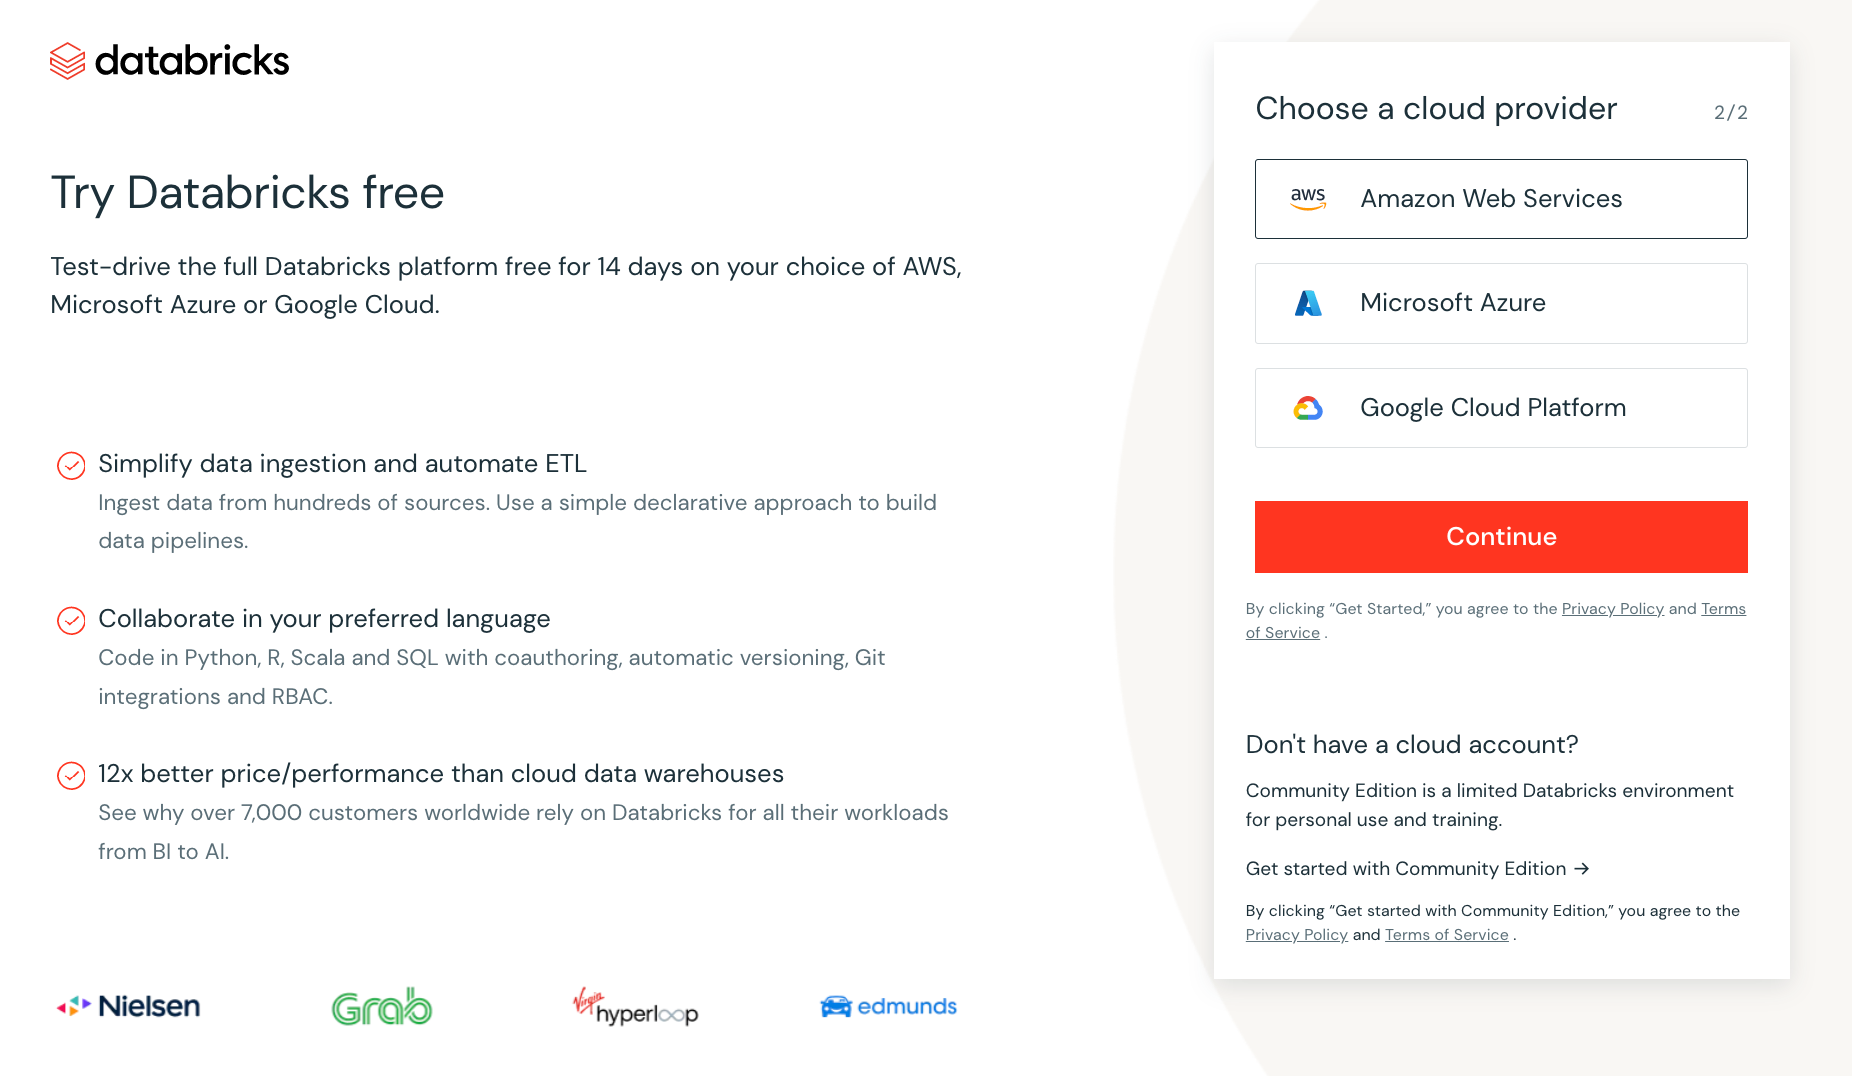This screenshot has width=1852, height=1076.
Task: Open Terms of Service under Community Edition
Action: pos(1446,935)
